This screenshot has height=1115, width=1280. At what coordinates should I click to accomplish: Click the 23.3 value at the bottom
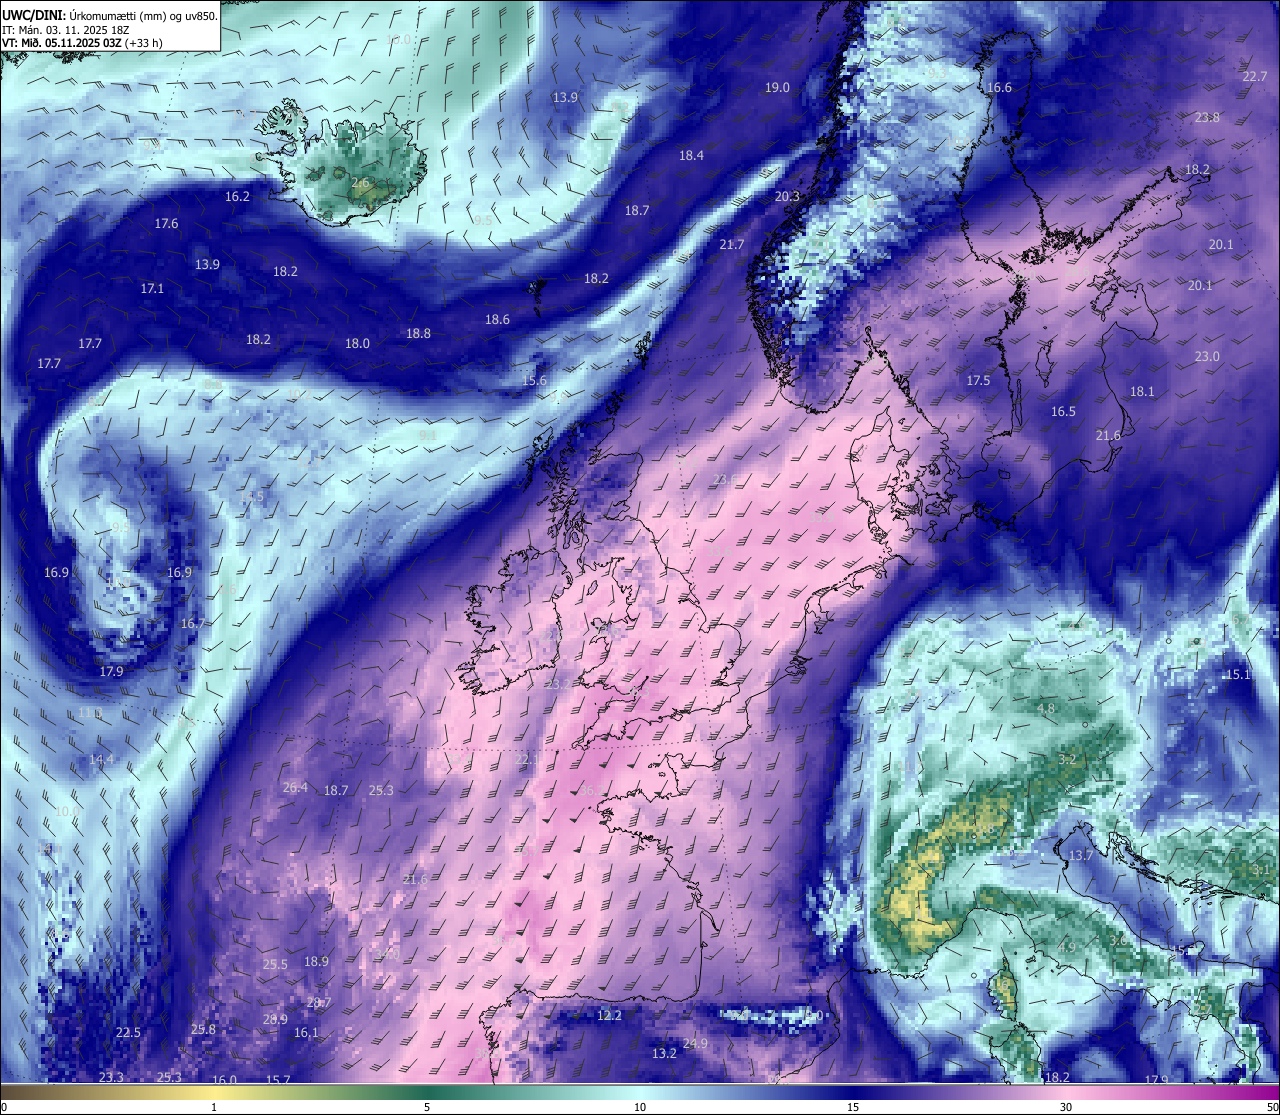pyautogui.click(x=111, y=1078)
